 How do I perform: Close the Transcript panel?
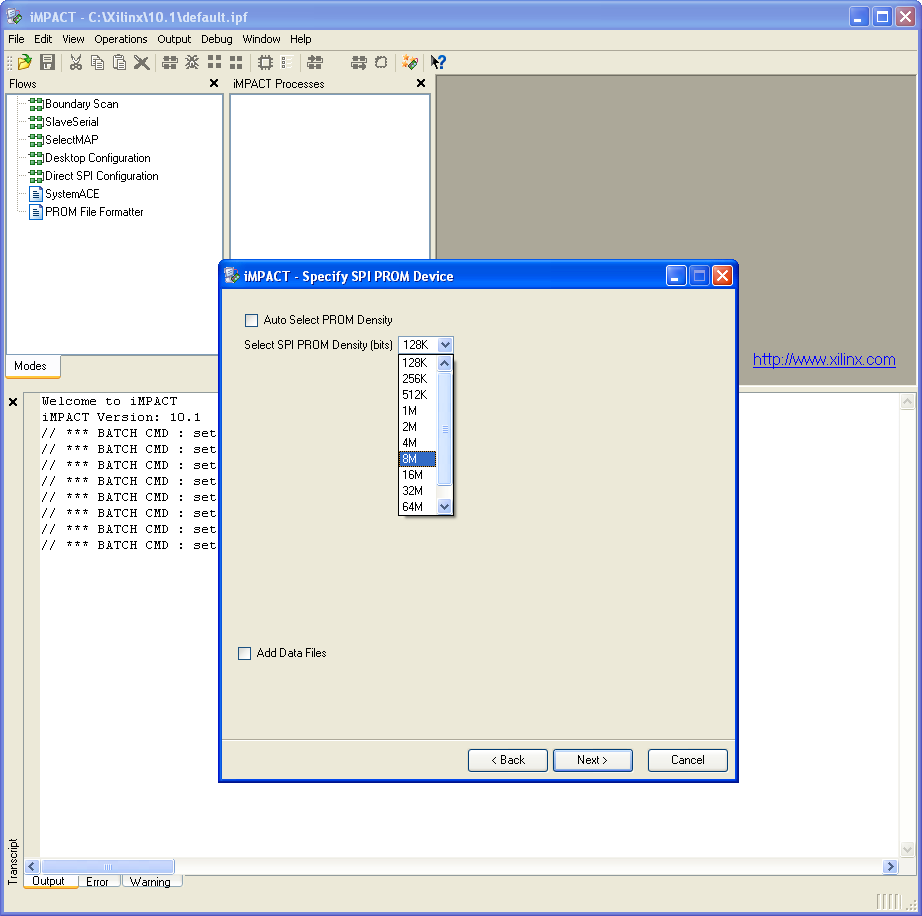[13, 402]
